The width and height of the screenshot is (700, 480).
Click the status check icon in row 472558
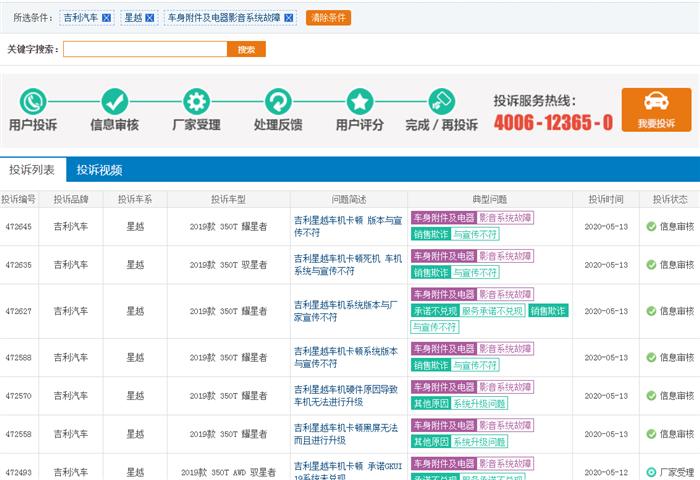(651, 434)
